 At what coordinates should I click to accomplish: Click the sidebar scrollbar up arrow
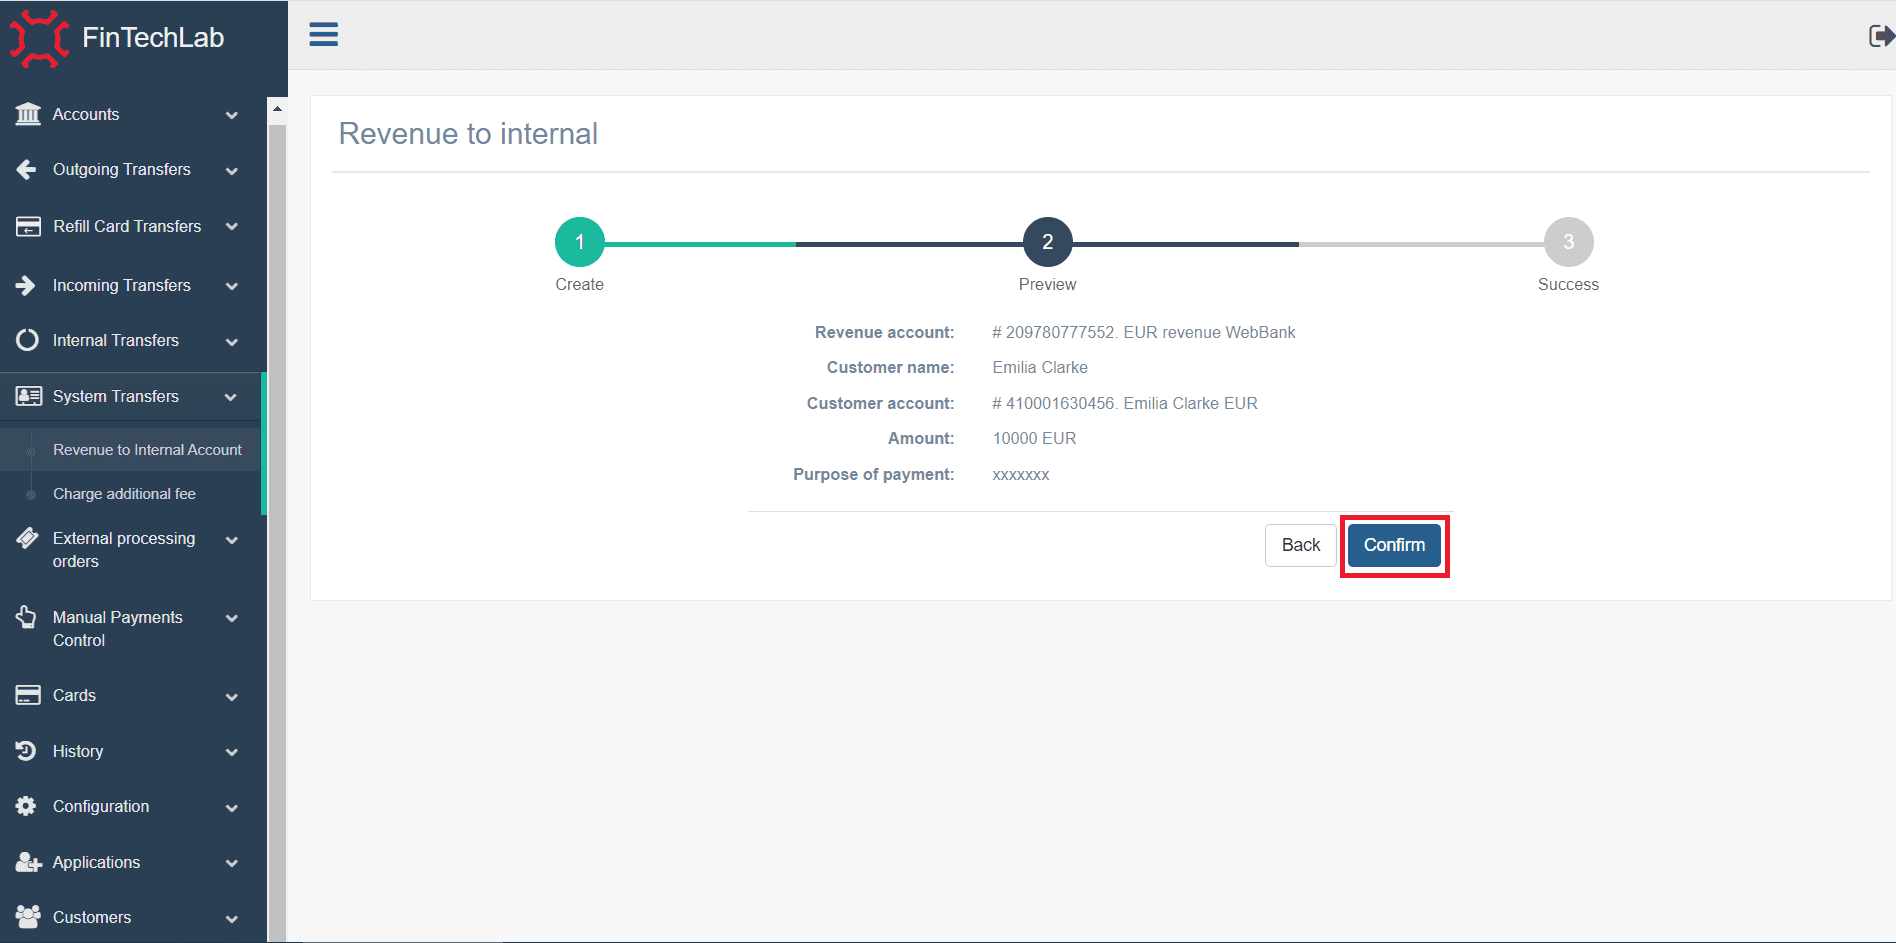click(x=277, y=108)
